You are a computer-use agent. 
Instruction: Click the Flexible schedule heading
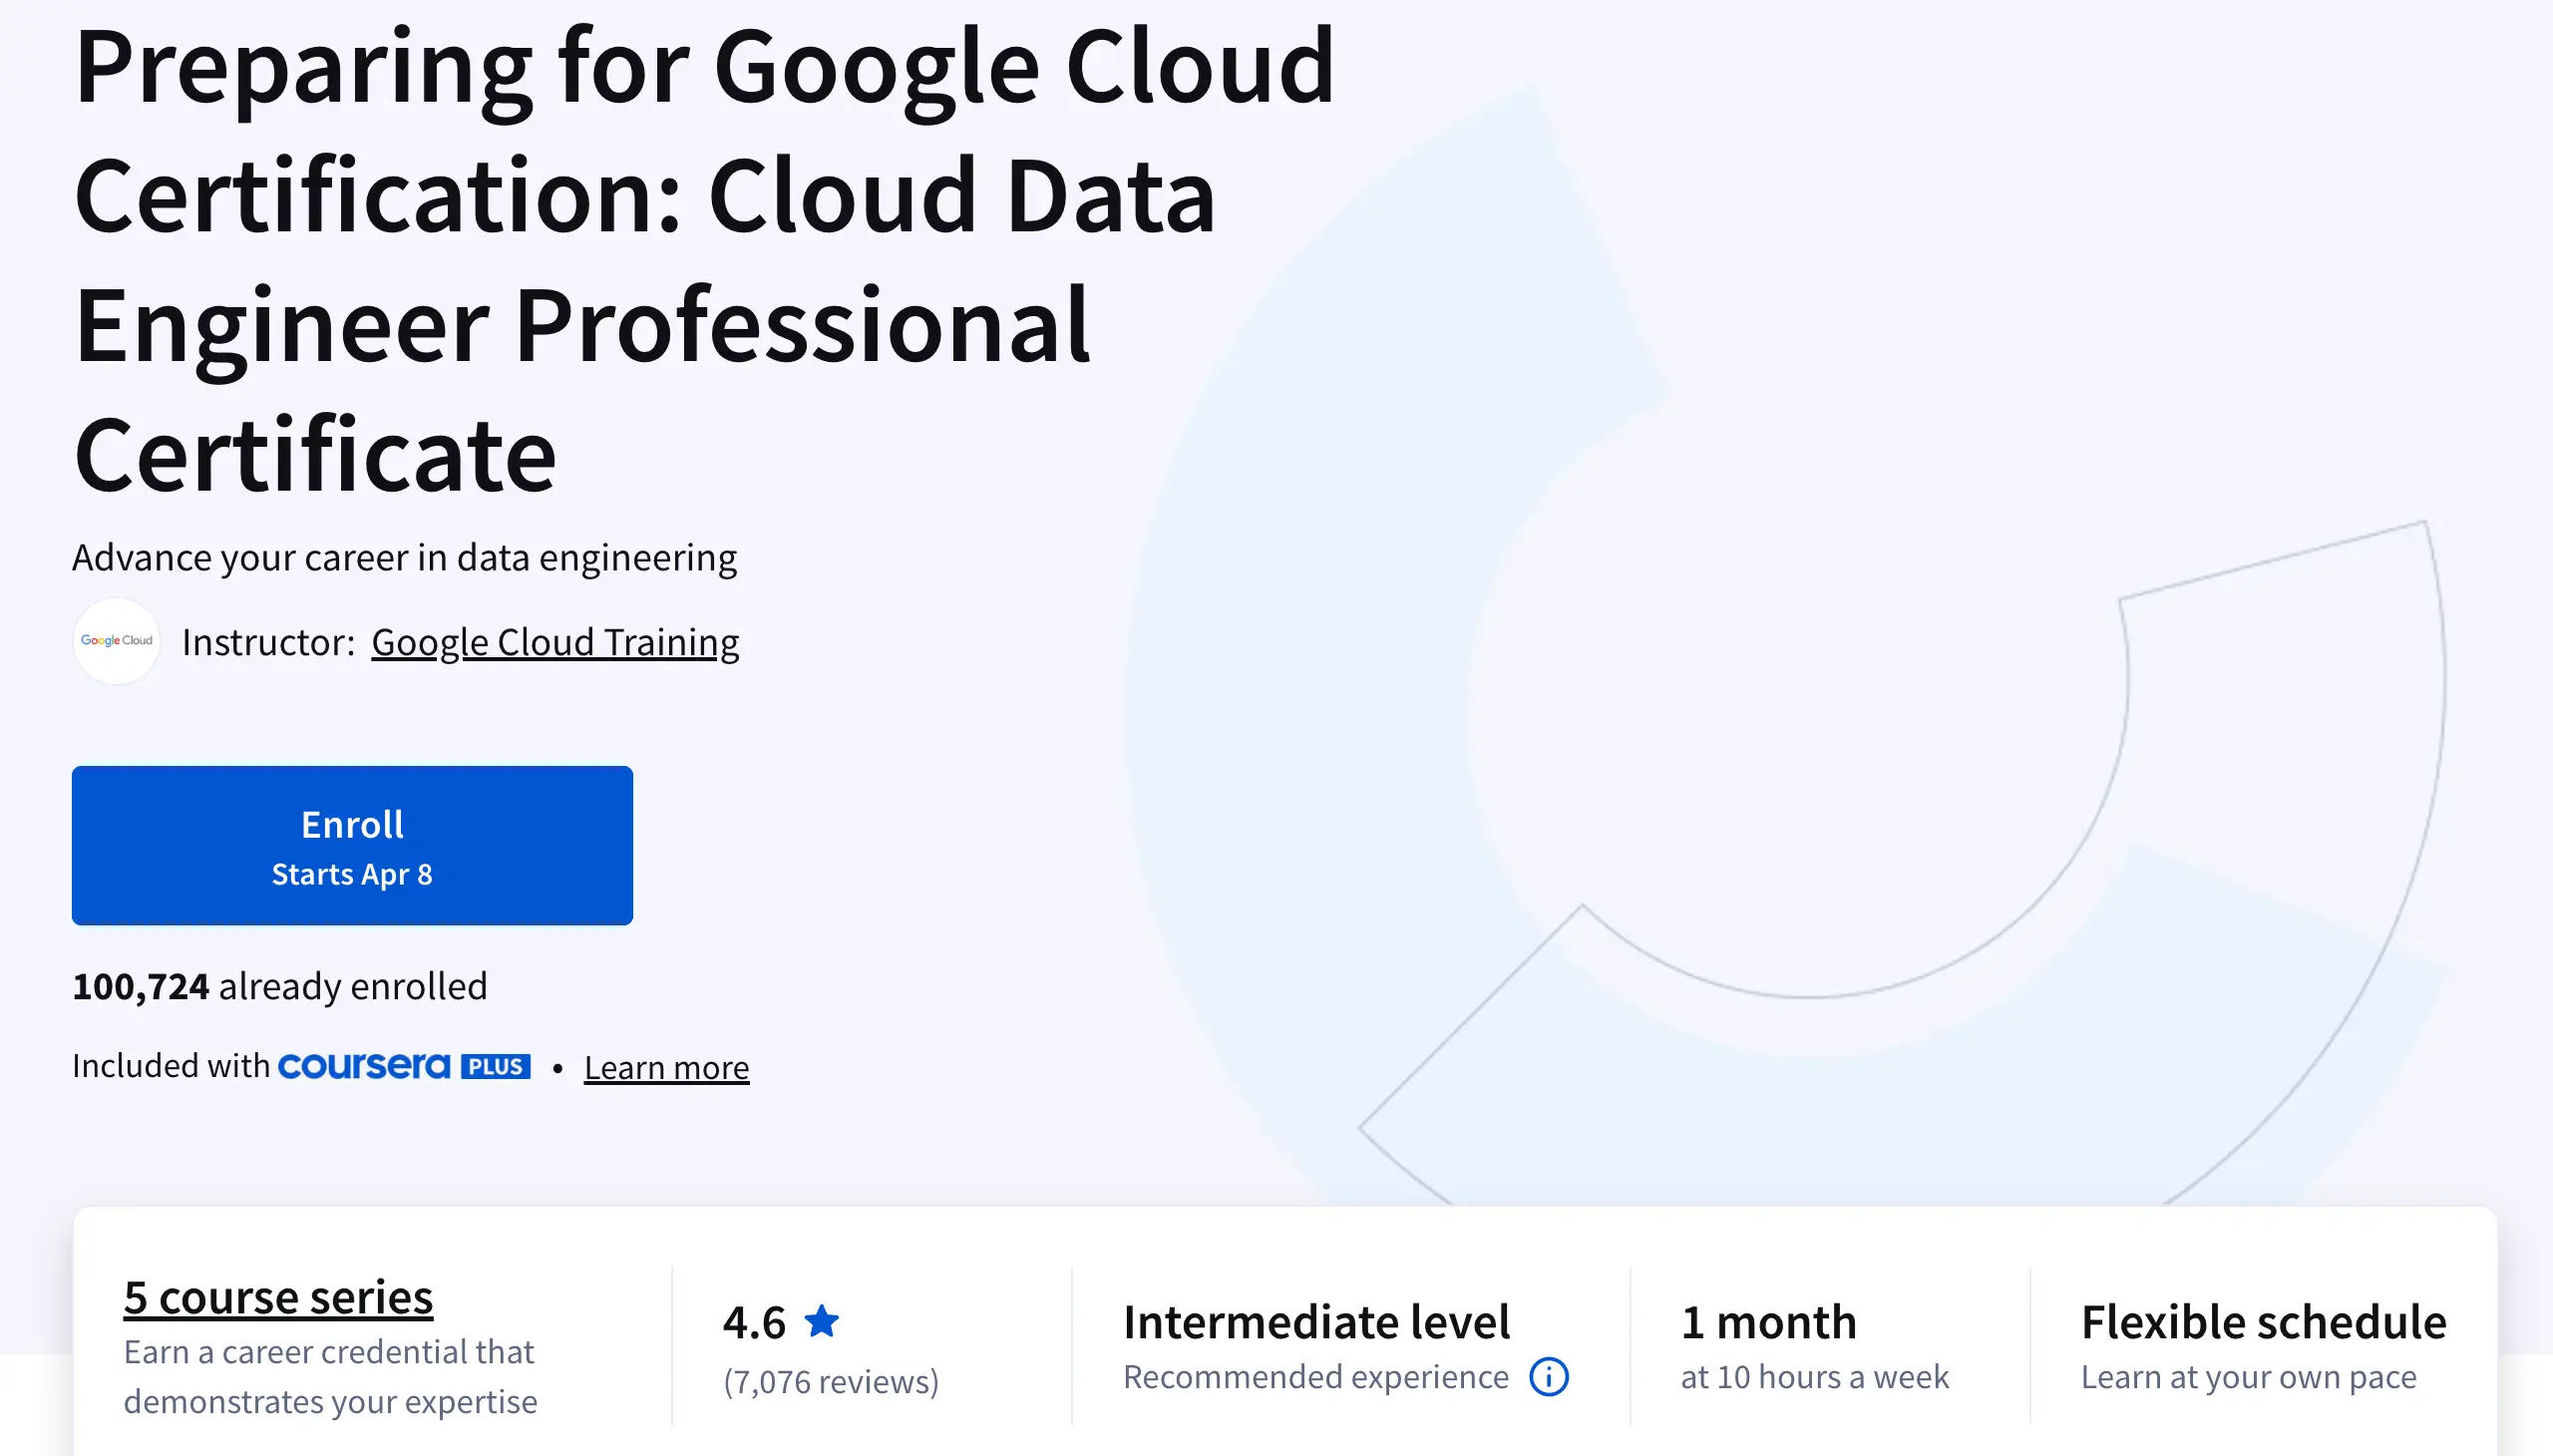pyautogui.click(x=2263, y=1322)
